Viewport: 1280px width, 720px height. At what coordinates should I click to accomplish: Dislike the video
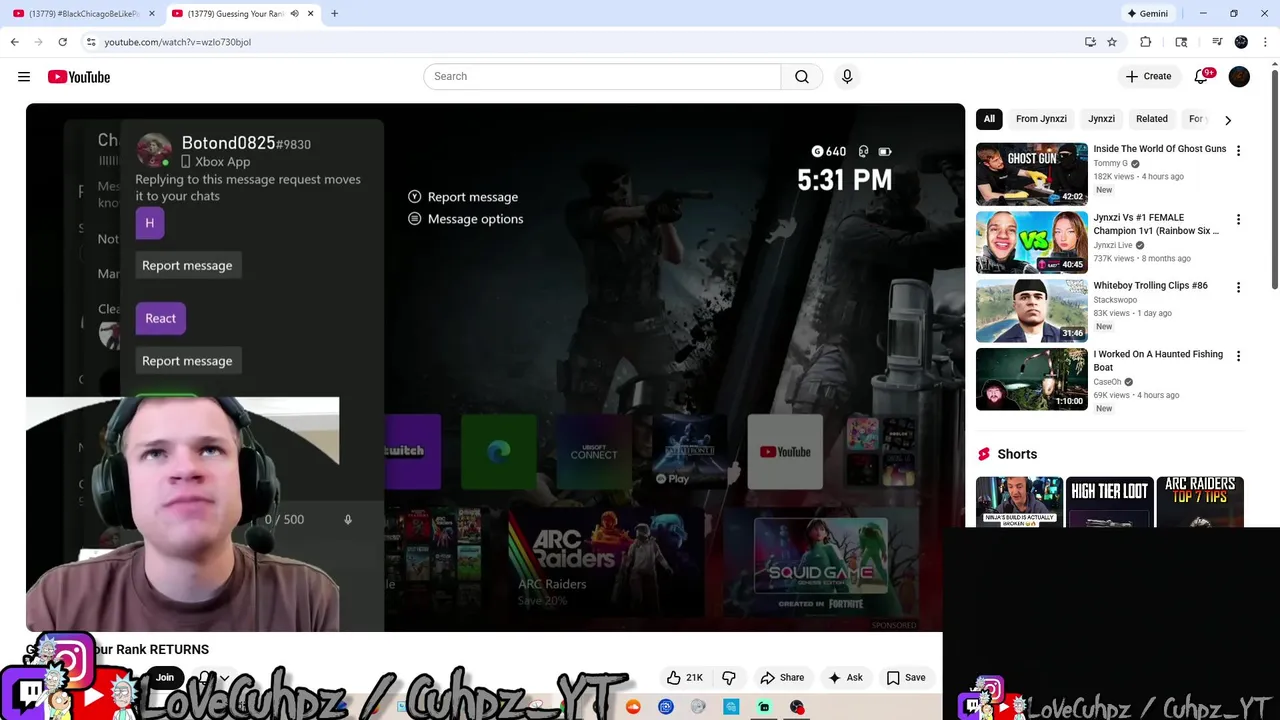pos(729,677)
